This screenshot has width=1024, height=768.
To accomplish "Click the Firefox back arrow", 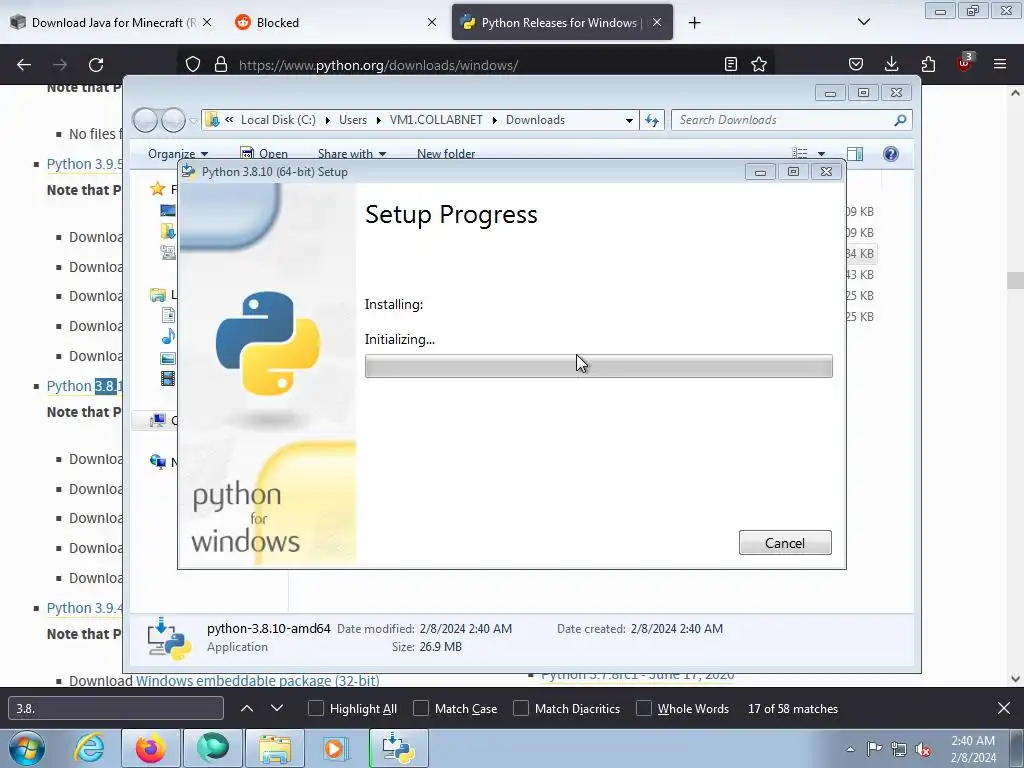I will coord(24,65).
